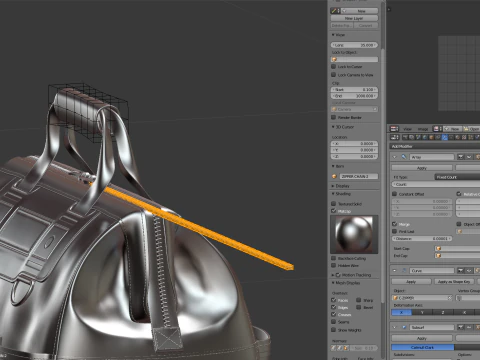Click the UV/Image editor type icon
The height and width of the screenshot is (360, 480).
tap(394, 129)
